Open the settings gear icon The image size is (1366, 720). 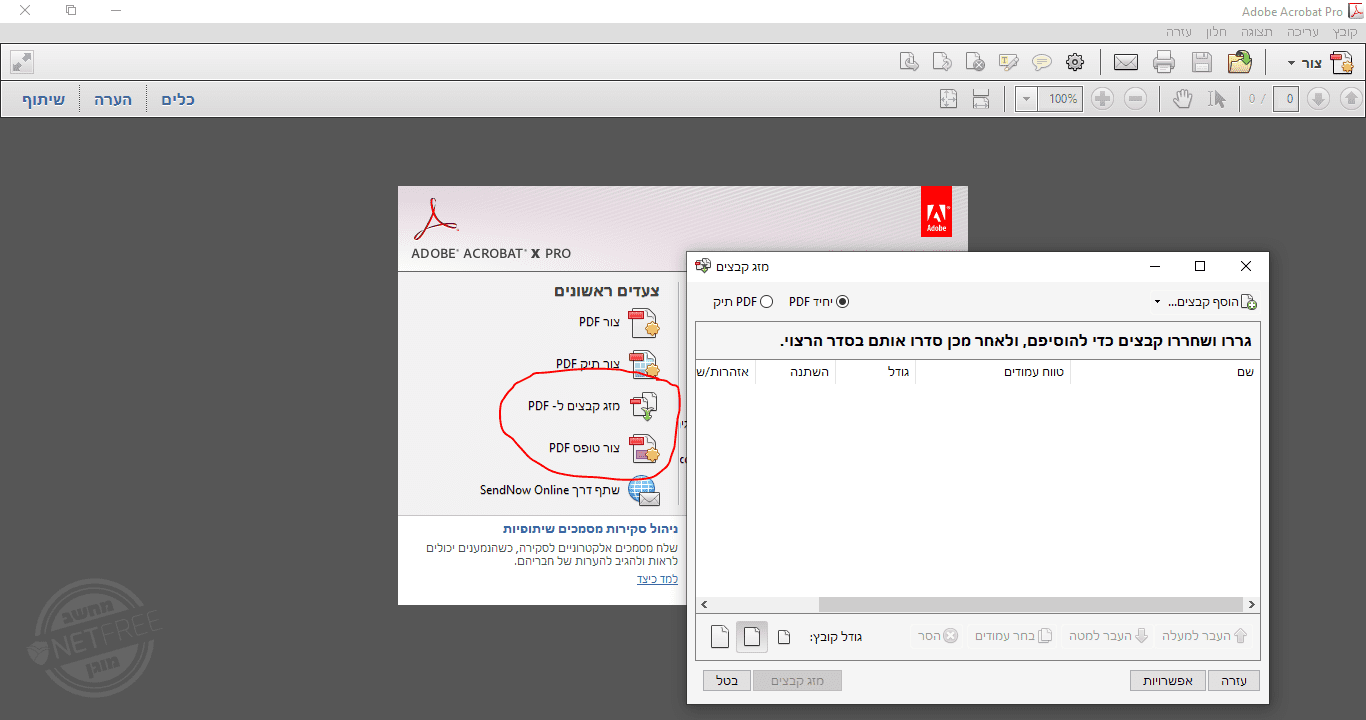[x=1075, y=62]
